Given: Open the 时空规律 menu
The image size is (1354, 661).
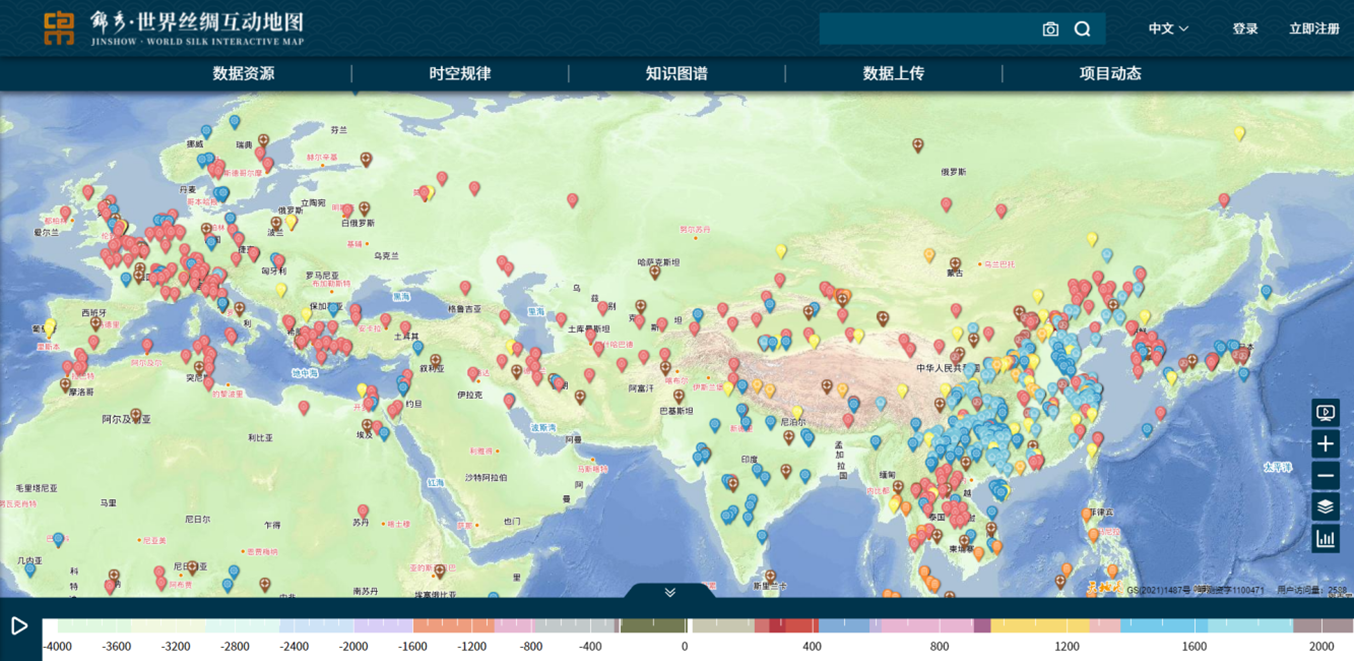Looking at the screenshot, I should [460, 73].
